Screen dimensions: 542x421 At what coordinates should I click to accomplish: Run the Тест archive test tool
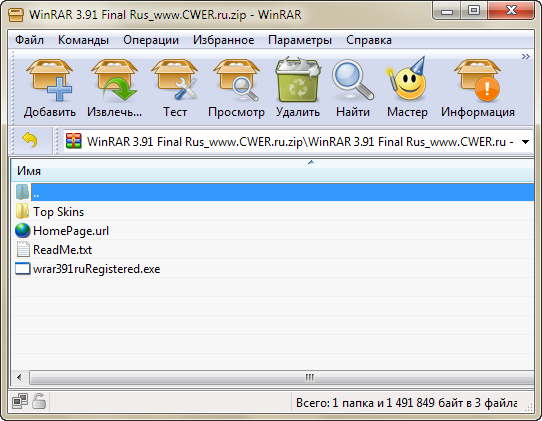pyautogui.click(x=175, y=81)
